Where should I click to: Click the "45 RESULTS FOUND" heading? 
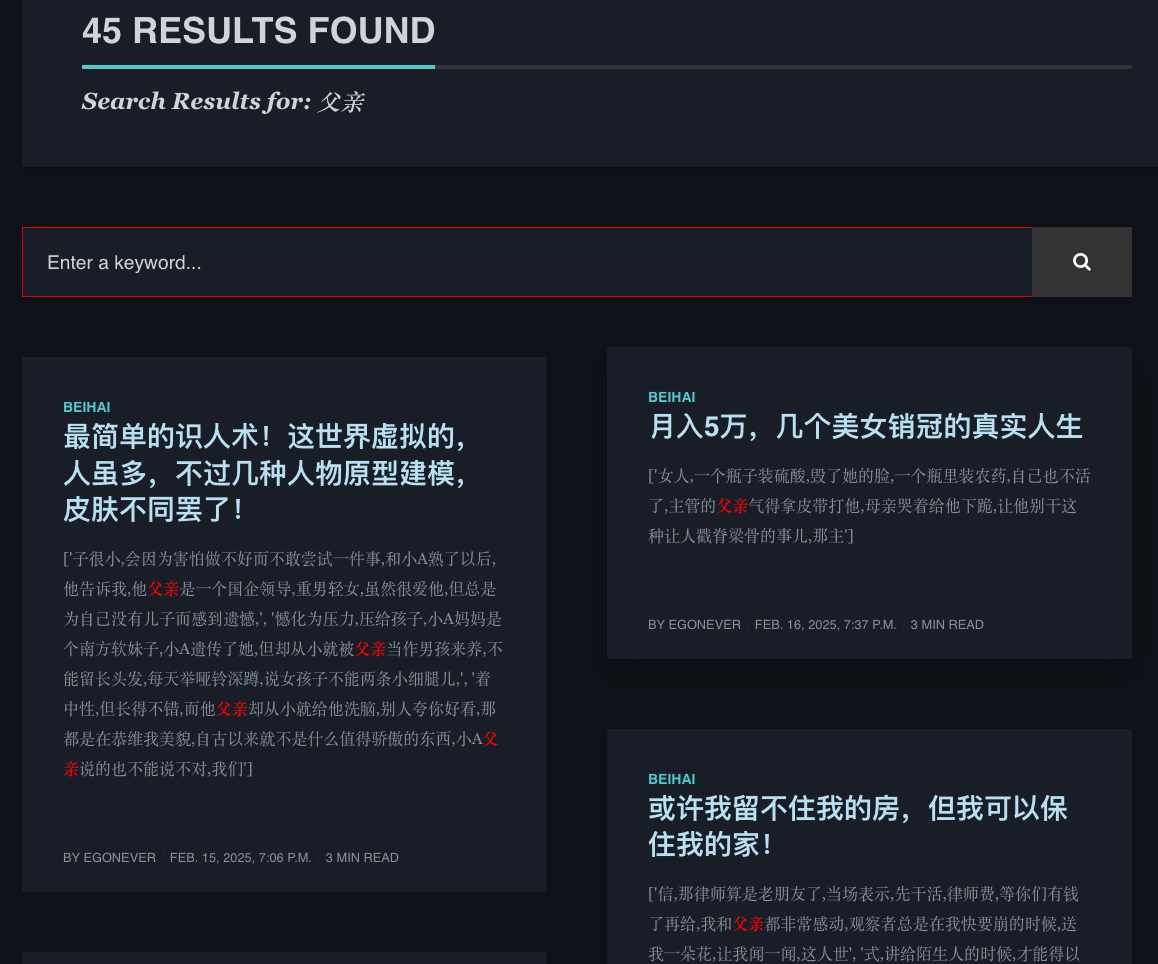[258, 31]
